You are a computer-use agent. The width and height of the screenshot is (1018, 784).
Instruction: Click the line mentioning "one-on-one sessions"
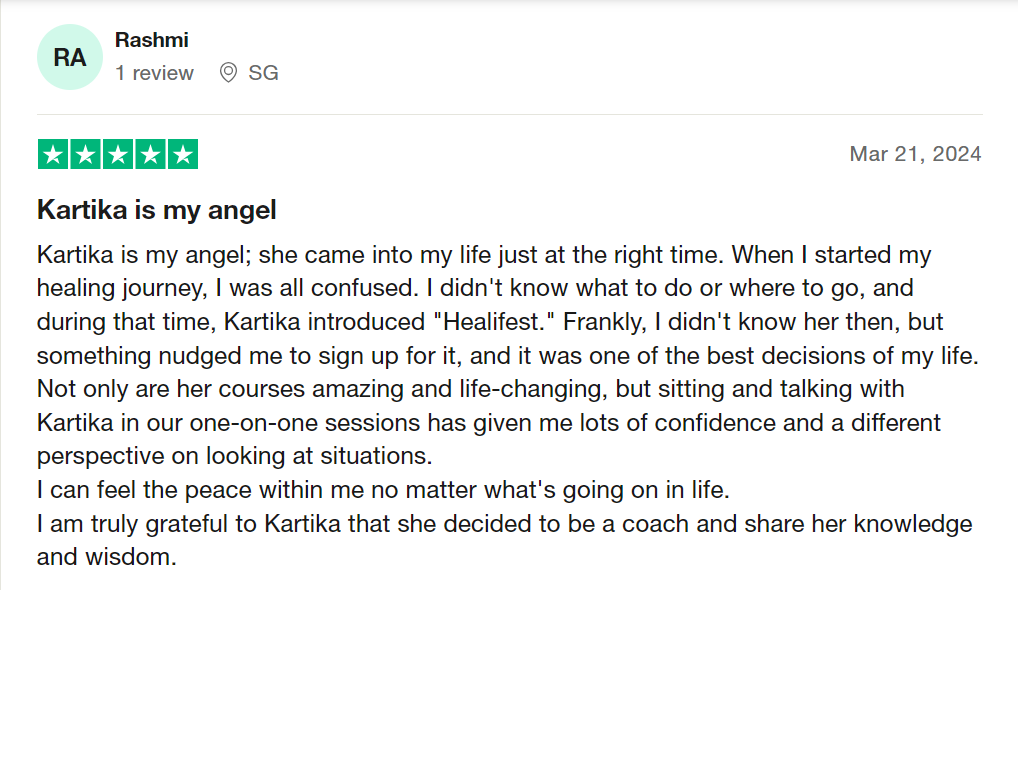[488, 422]
